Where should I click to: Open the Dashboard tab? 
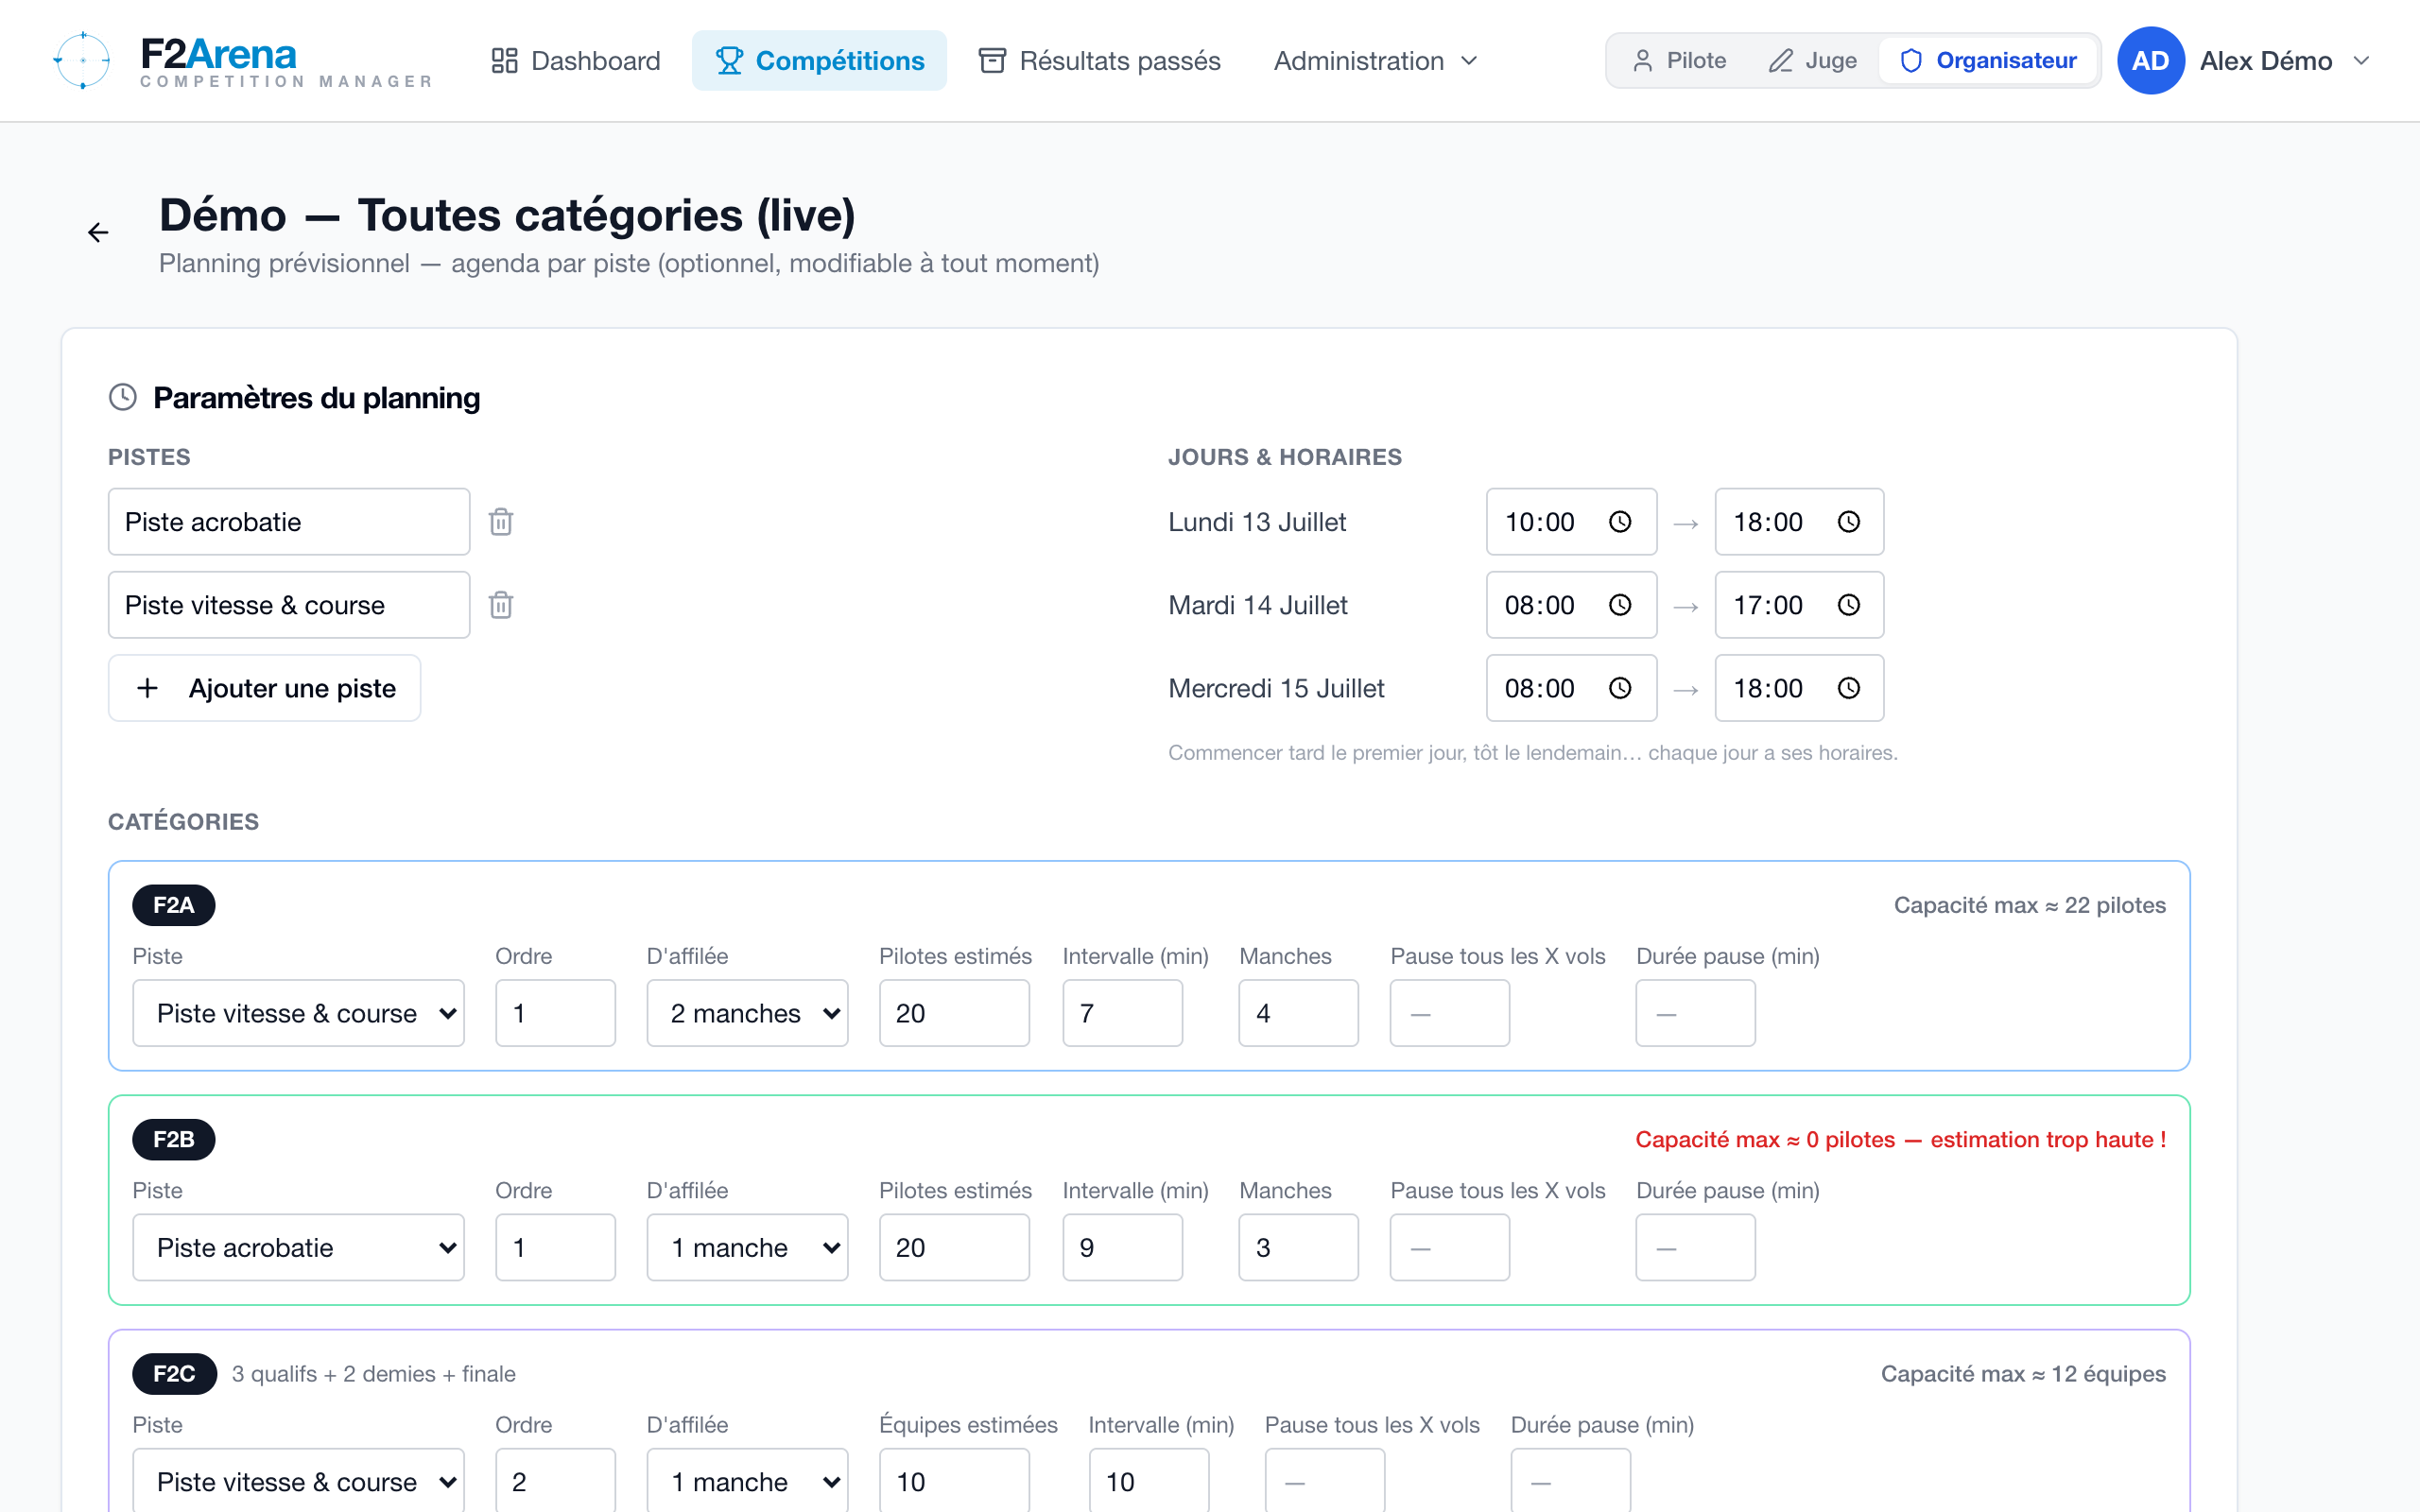[575, 60]
